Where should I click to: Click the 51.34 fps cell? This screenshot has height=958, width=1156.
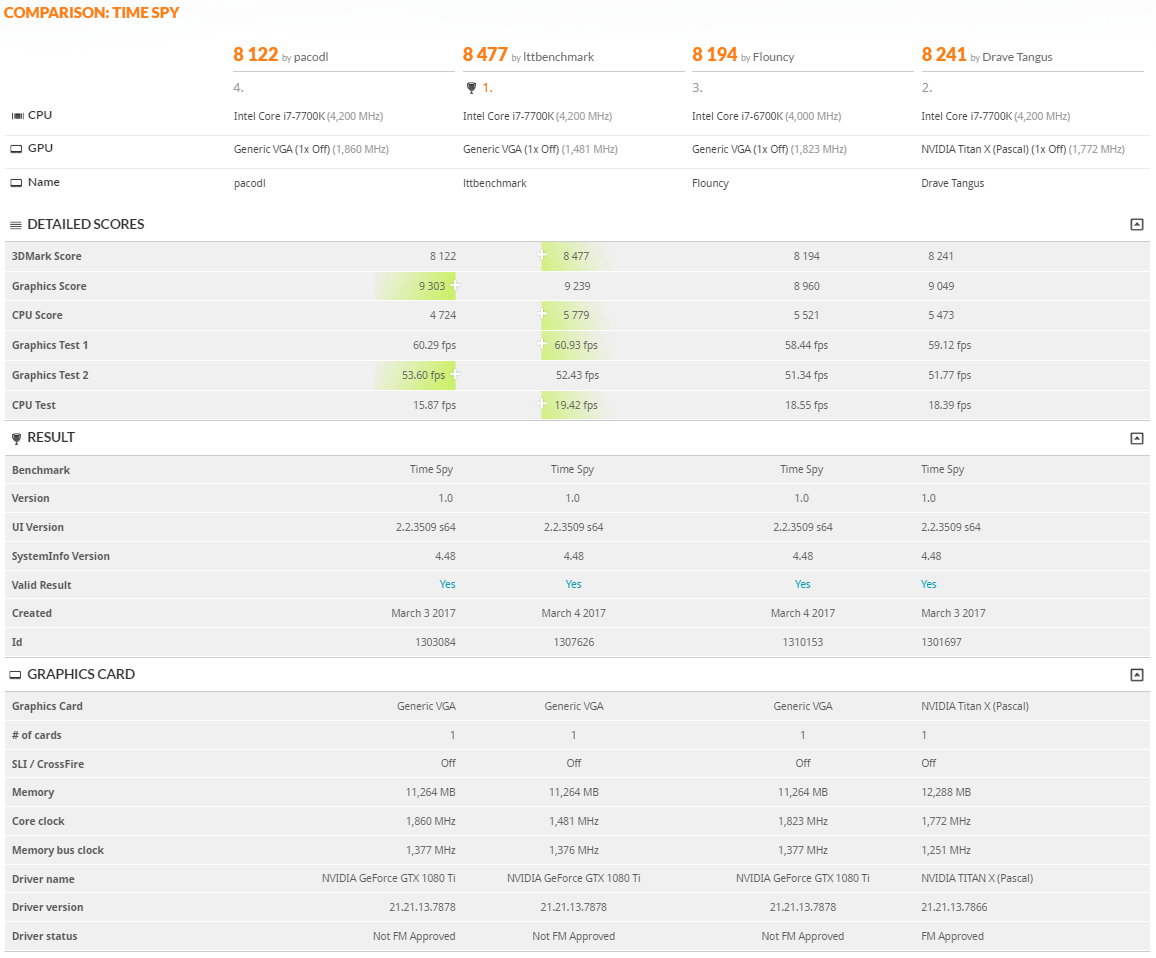pyautogui.click(x=807, y=375)
